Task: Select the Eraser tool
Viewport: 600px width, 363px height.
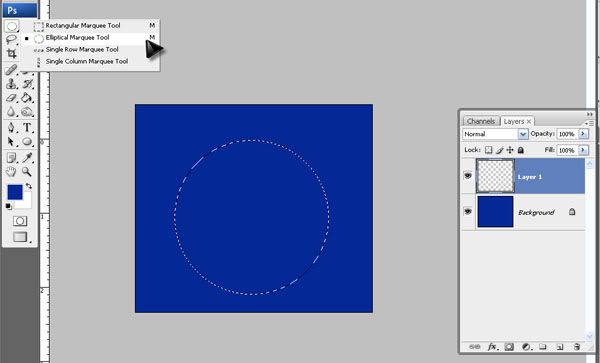Action: coord(11,98)
